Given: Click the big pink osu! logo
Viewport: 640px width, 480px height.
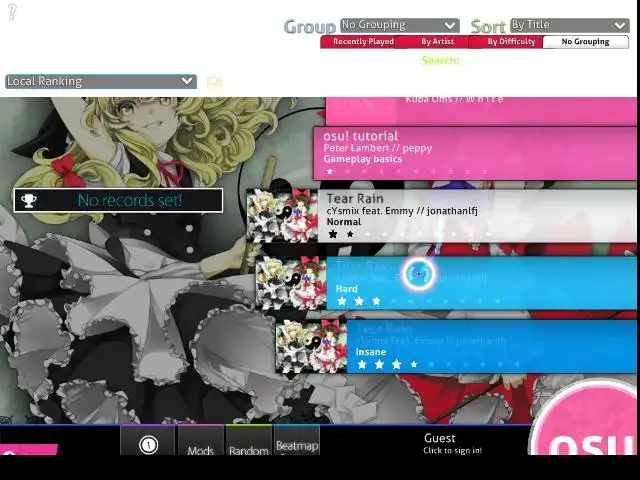Looking at the screenshot, I should point(586,420).
